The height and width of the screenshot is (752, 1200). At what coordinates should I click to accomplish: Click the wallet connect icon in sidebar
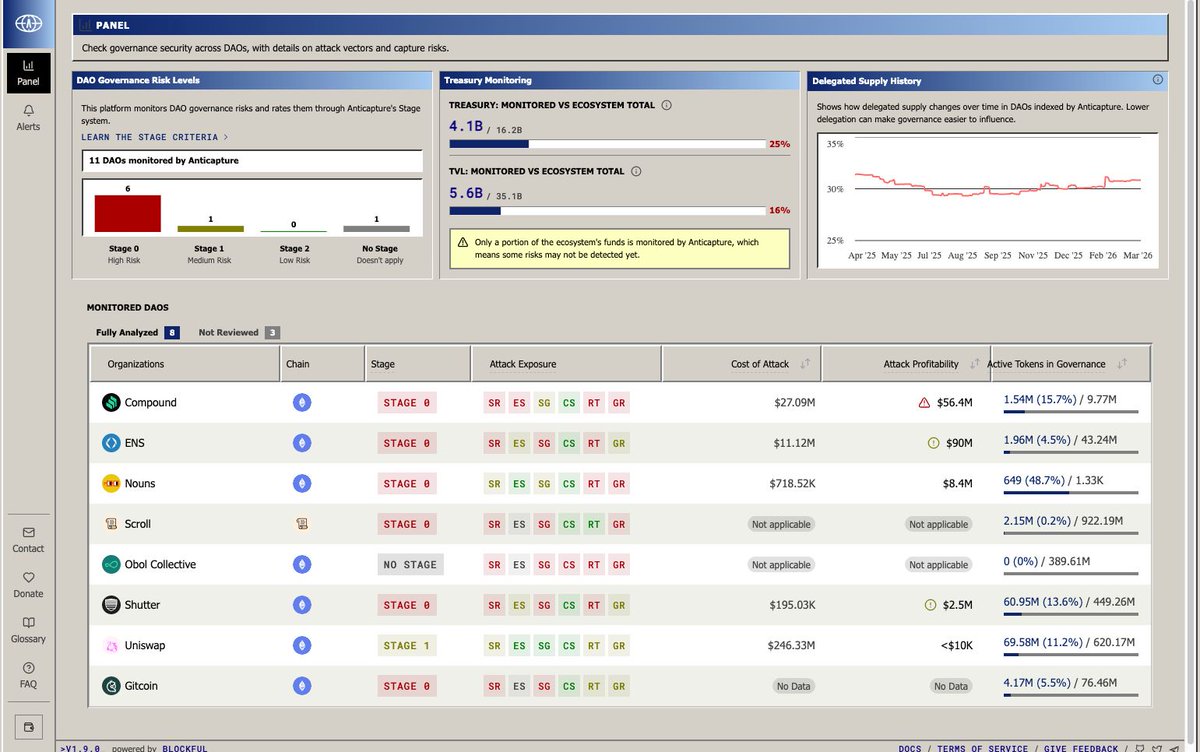point(28,726)
